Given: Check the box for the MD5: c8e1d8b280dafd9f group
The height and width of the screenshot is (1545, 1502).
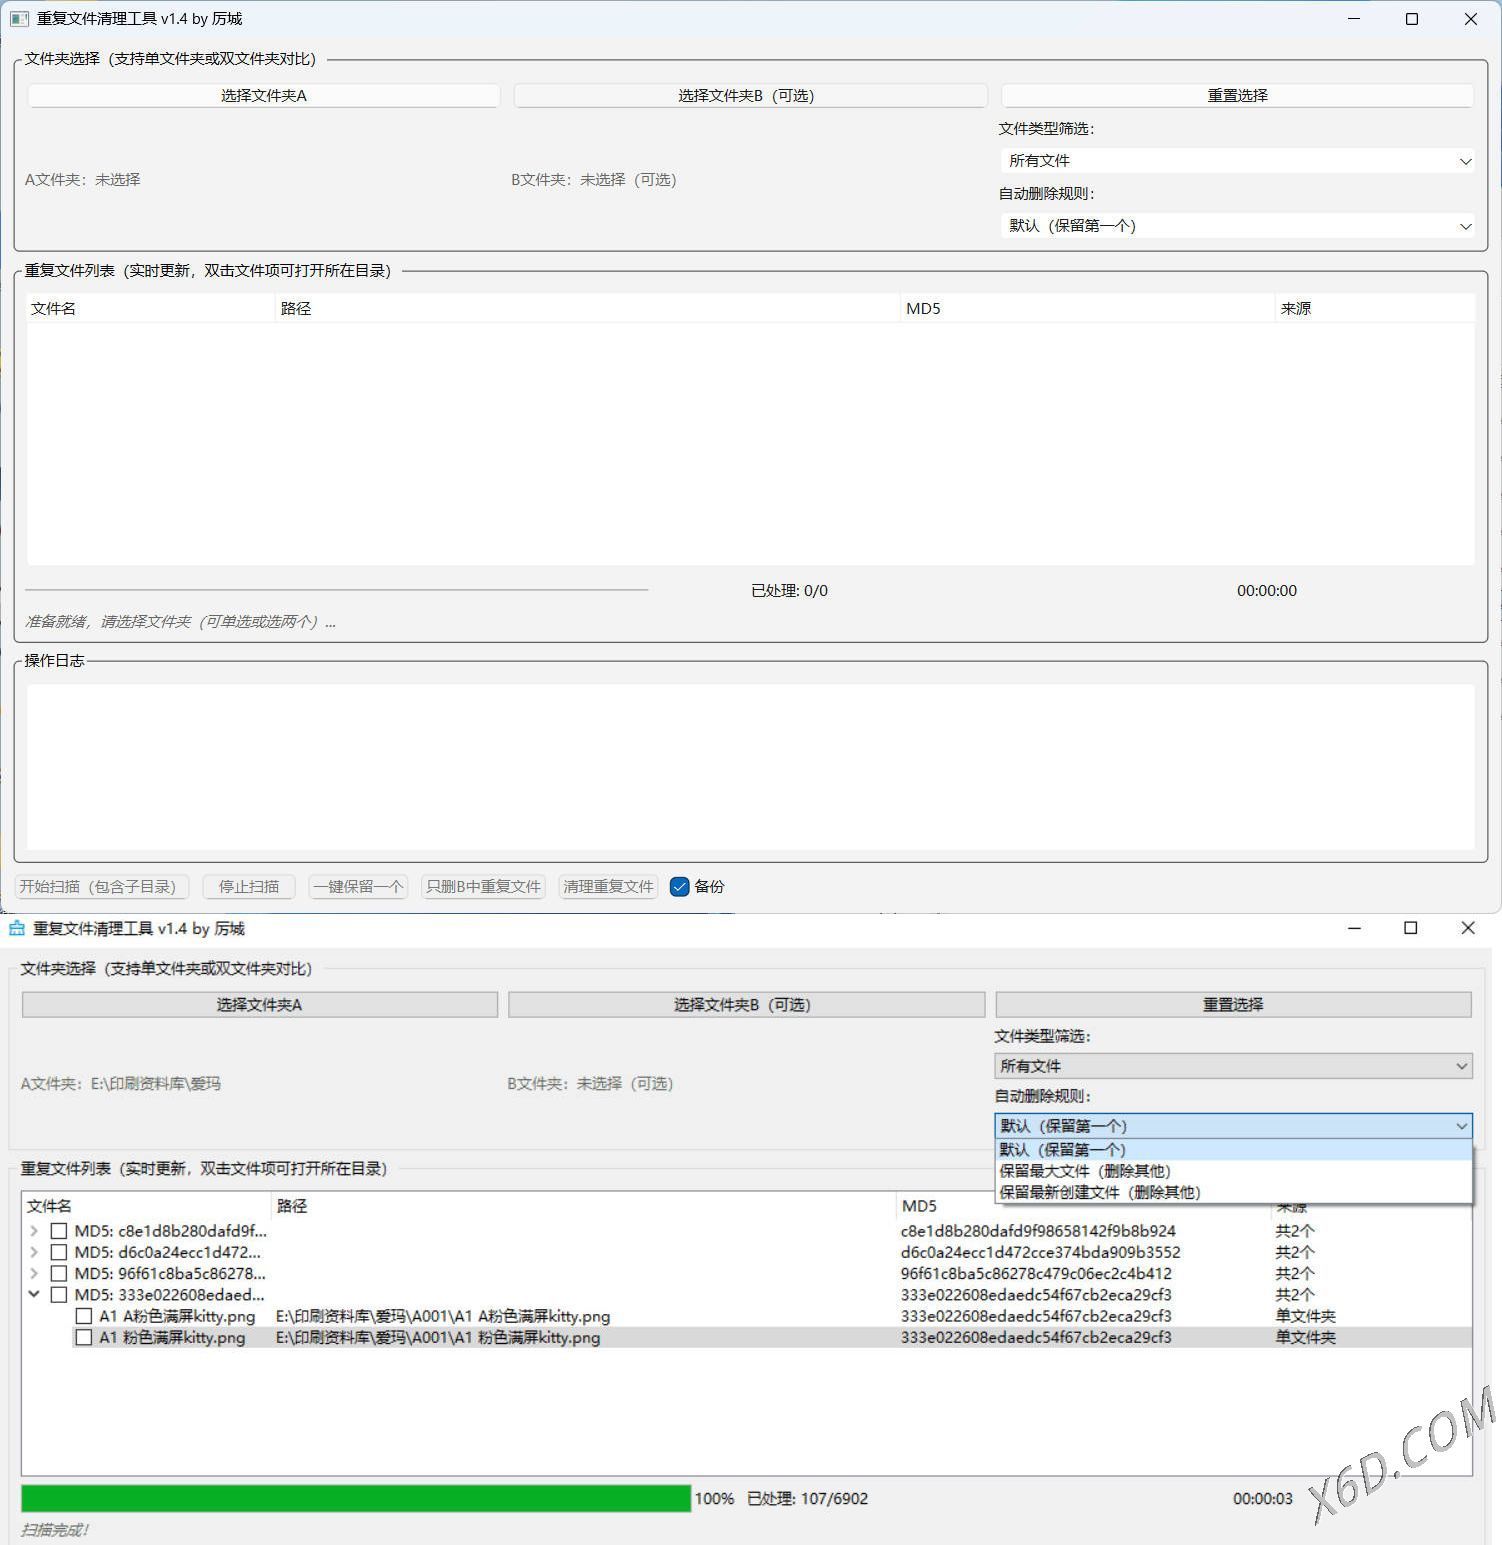Looking at the screenshot, I should 59,1231.
